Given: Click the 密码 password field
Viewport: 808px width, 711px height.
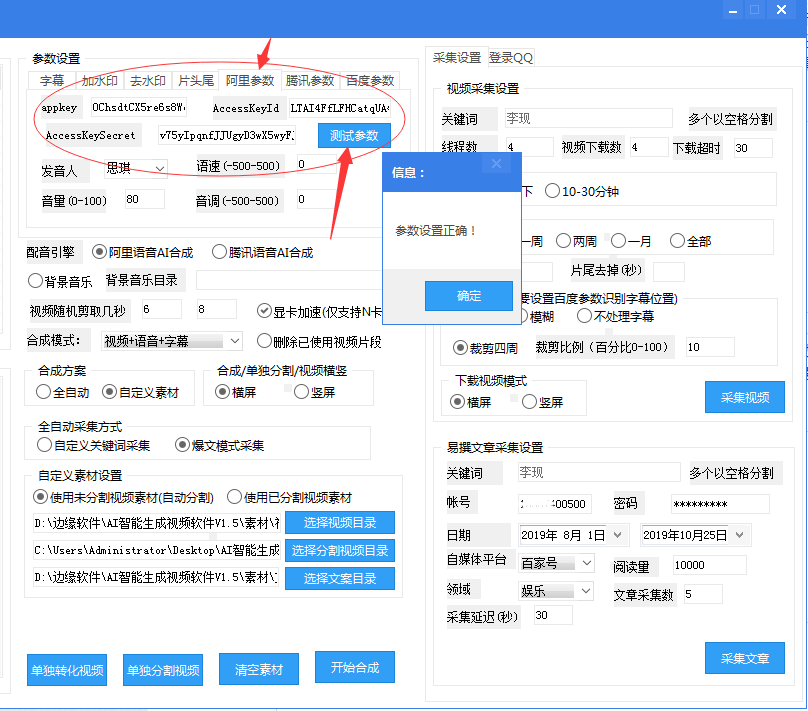Looking at the screenshot, I should (x=720, y=503).
